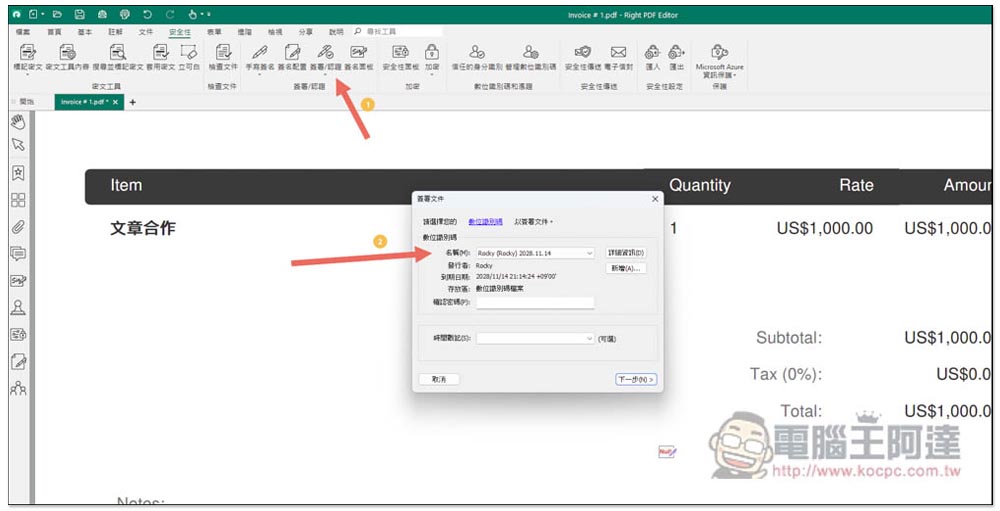Image resolution: width=1000 pixels, height=511 pixels.
Task: Switch to the 首頁 ribbon tab
Action: [x=54, y=31]
